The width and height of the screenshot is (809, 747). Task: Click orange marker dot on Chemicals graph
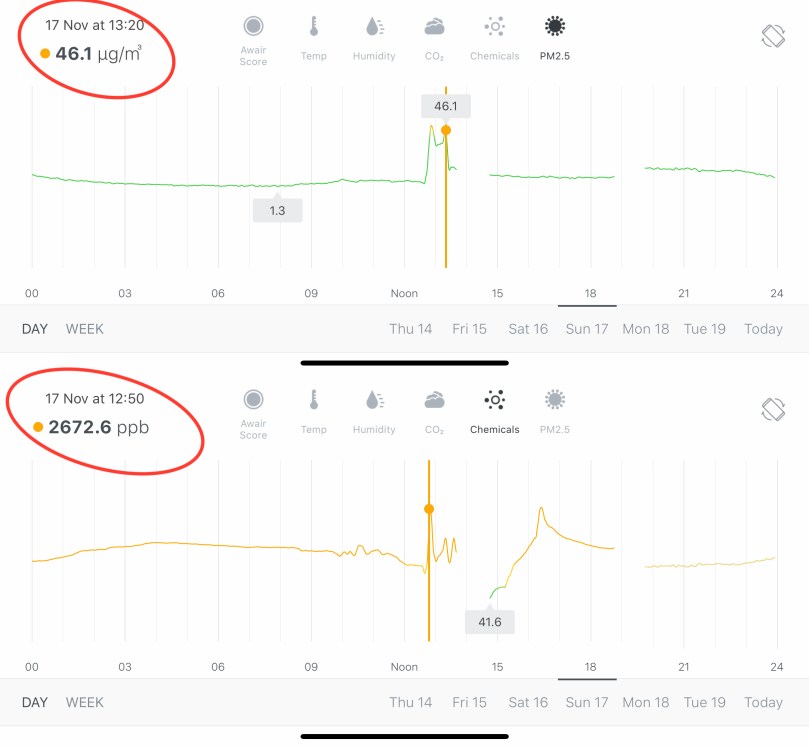pyautogui.click(x=429, y=509)
